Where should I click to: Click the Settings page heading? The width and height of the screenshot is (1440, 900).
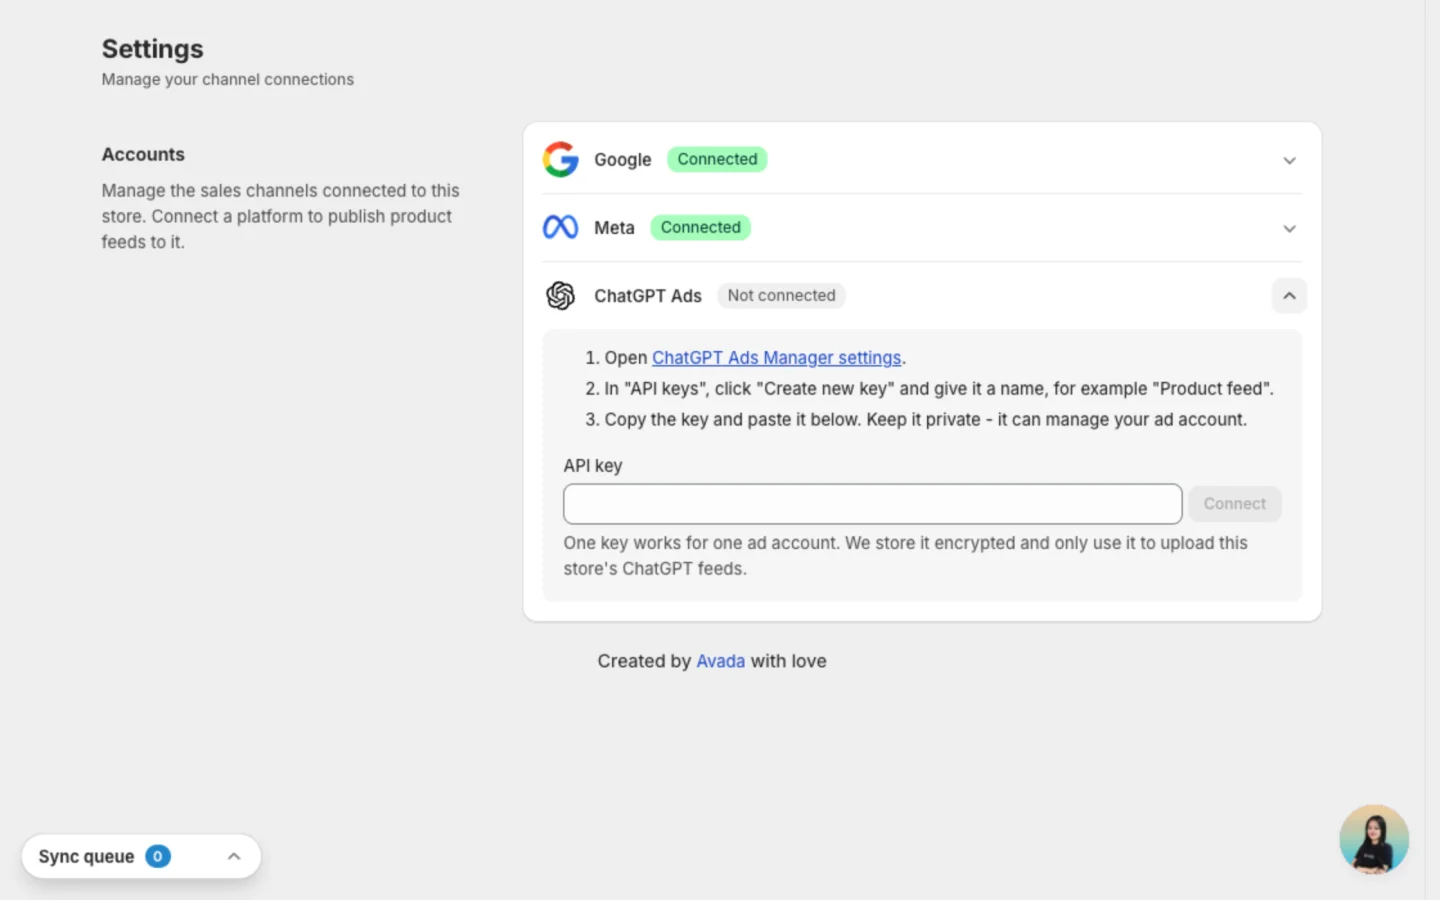point(152,49)
